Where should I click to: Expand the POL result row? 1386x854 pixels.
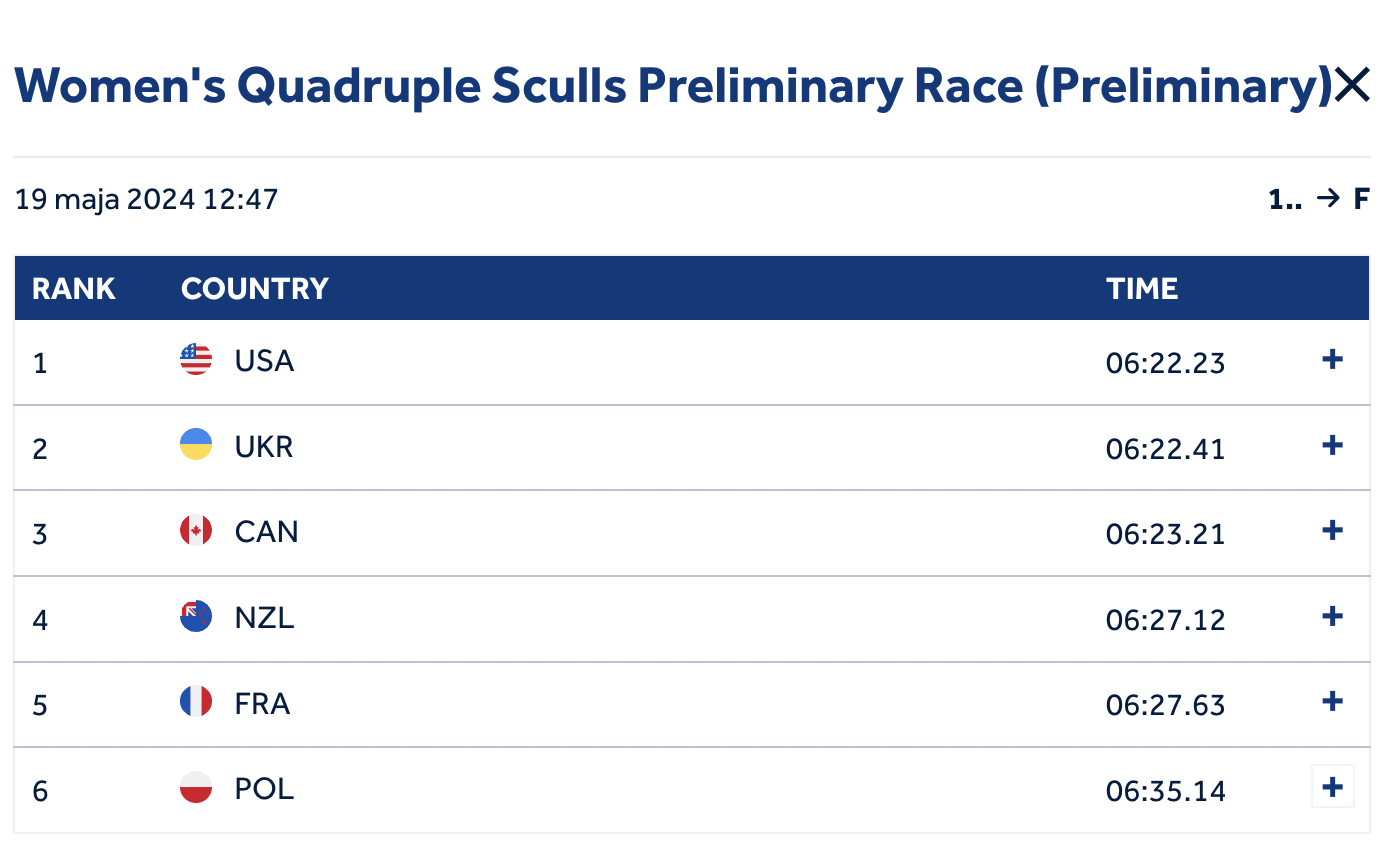pos(1332,788)
